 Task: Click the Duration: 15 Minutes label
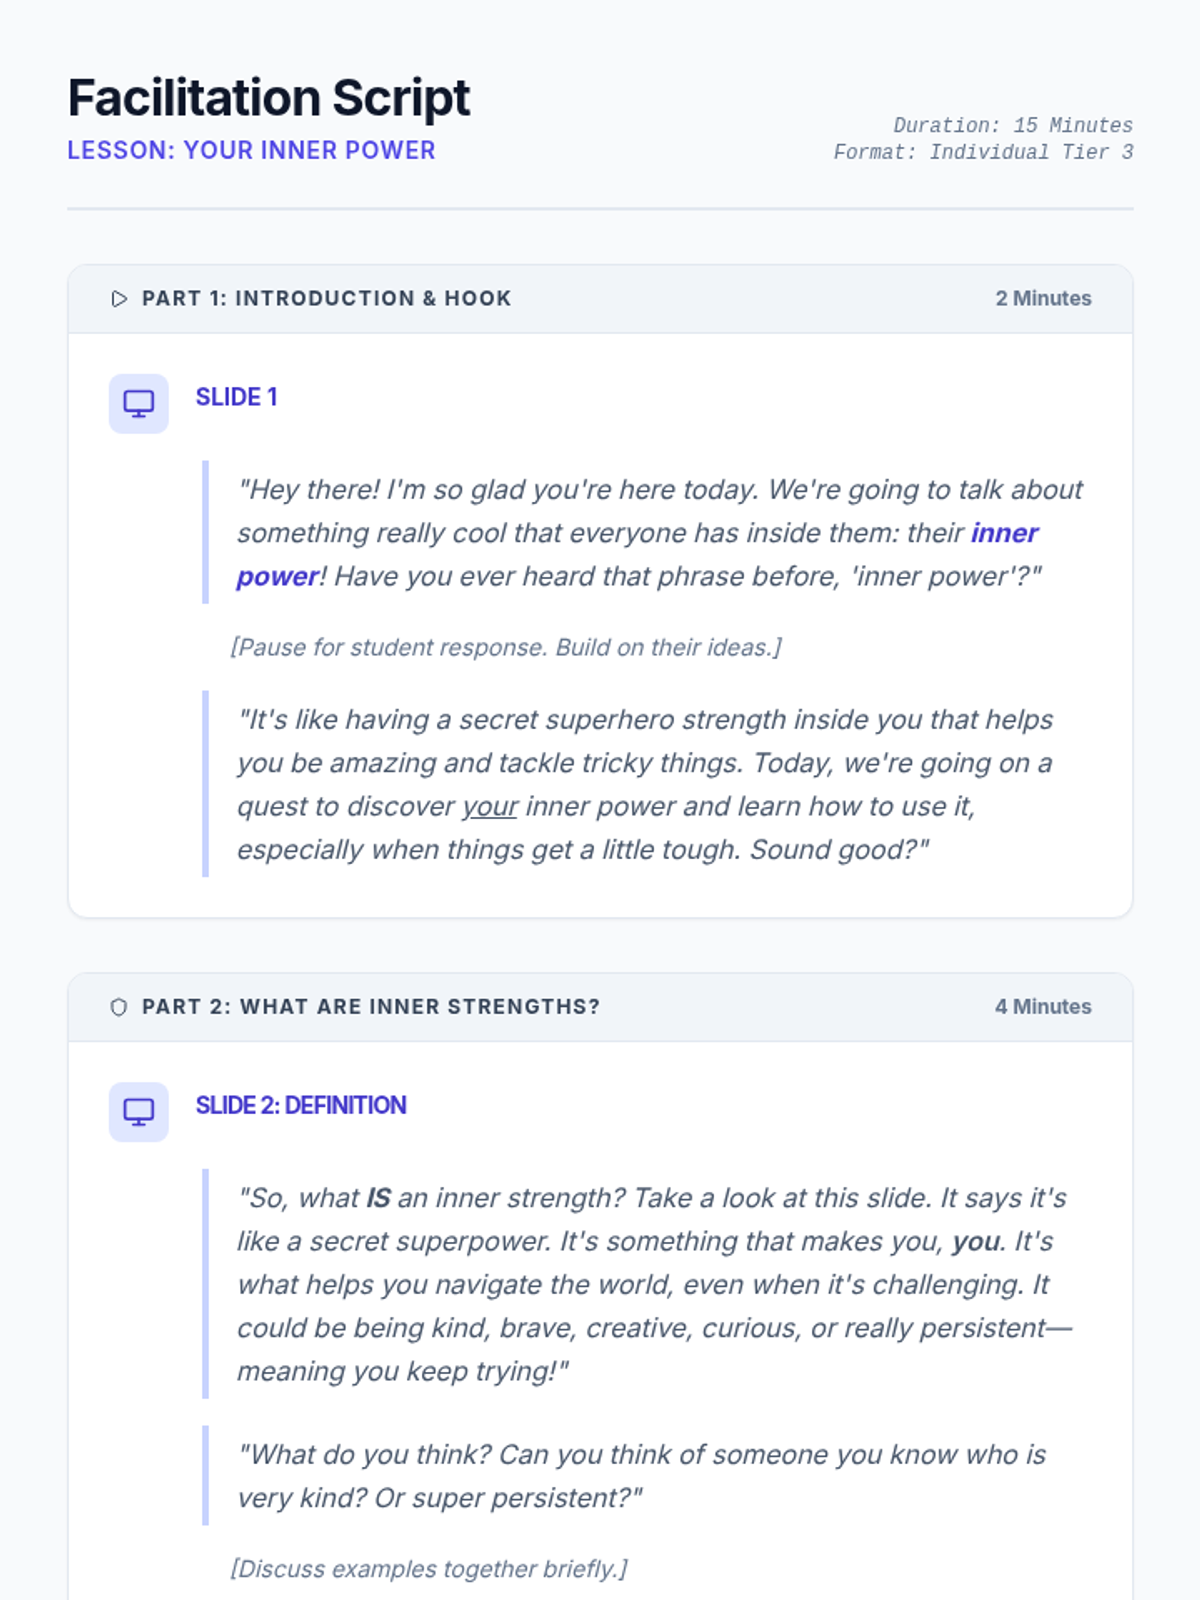1013,125
